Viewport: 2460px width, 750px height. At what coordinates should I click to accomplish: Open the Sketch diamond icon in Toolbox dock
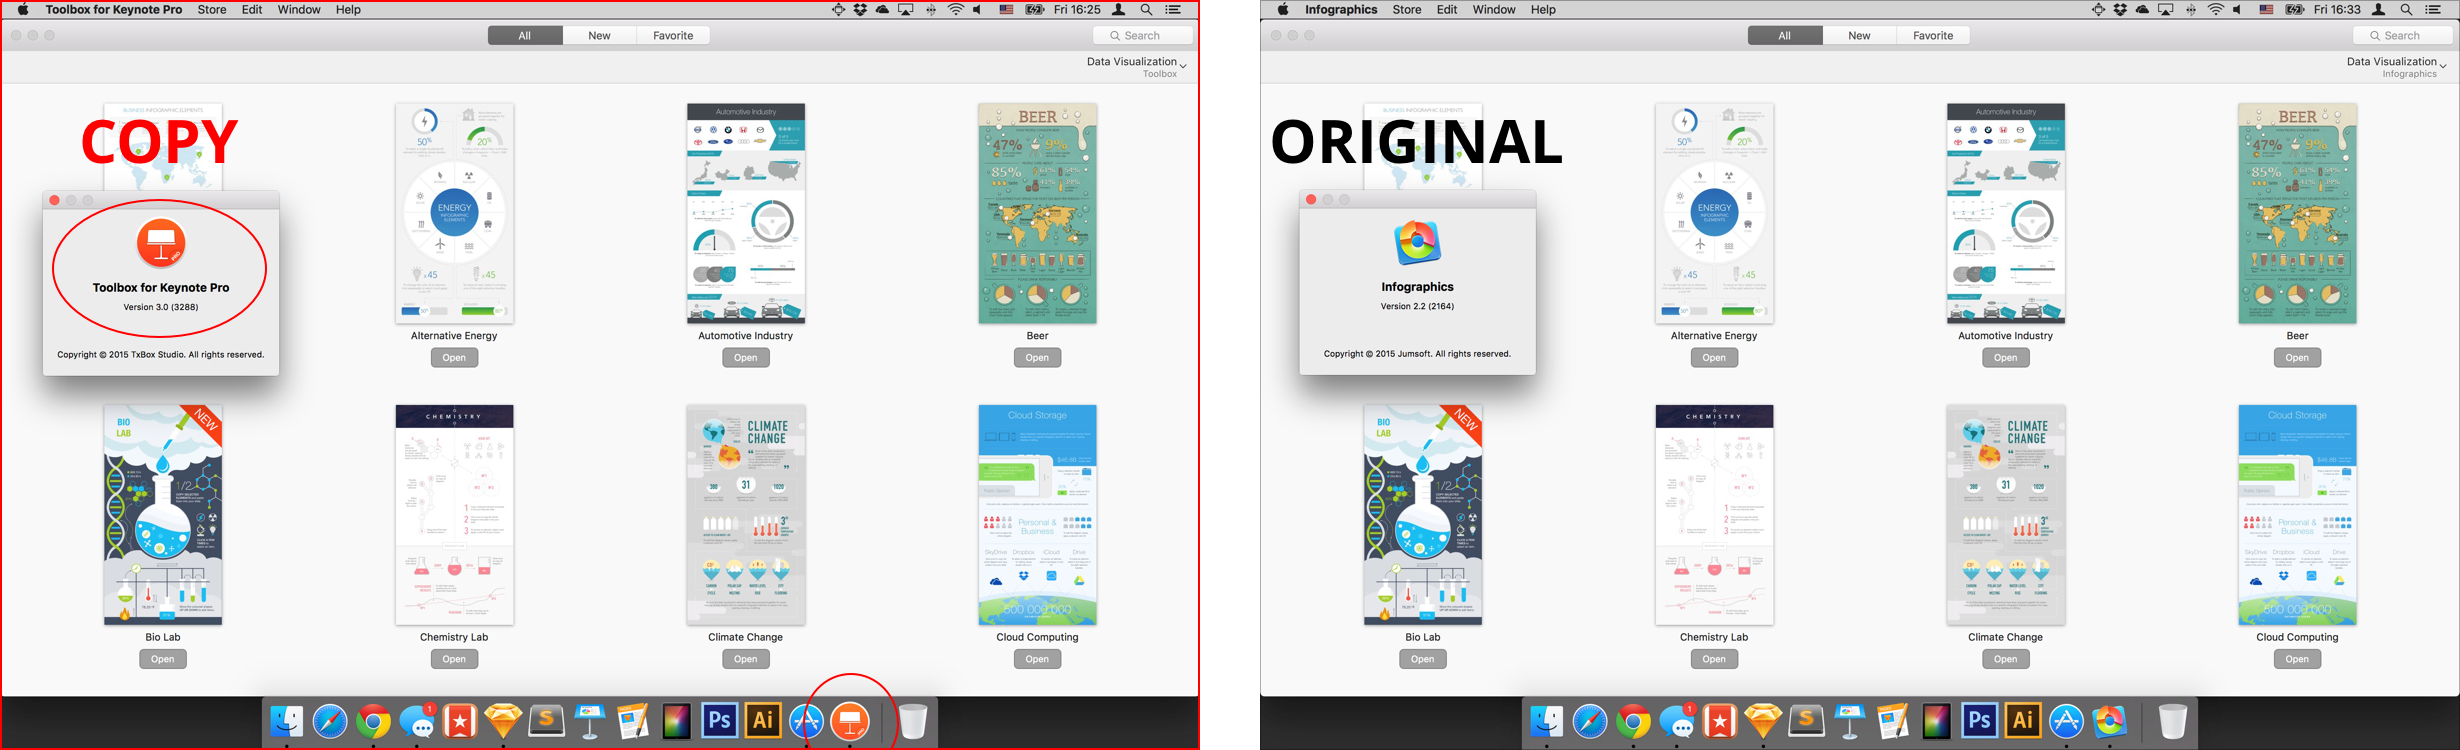[x=503, y=721]
